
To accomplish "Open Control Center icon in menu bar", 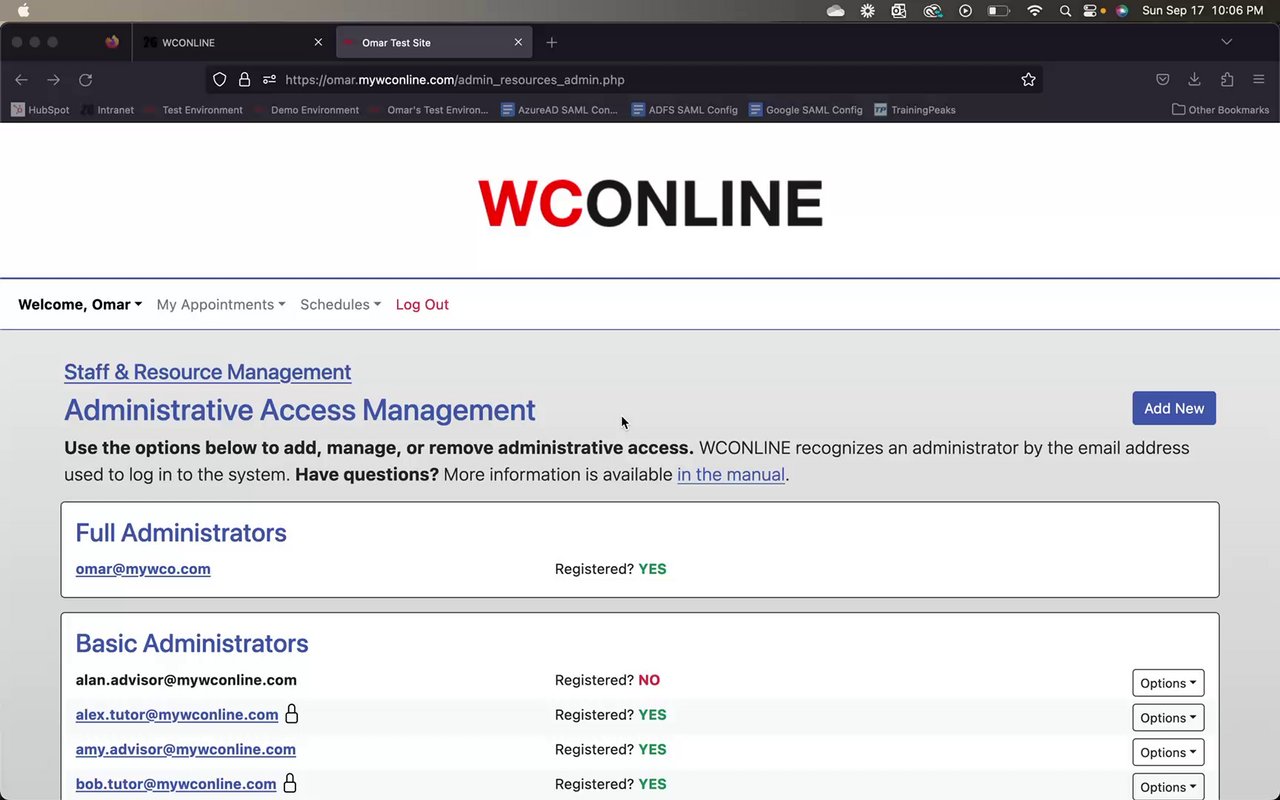I will pos(1090,11).
